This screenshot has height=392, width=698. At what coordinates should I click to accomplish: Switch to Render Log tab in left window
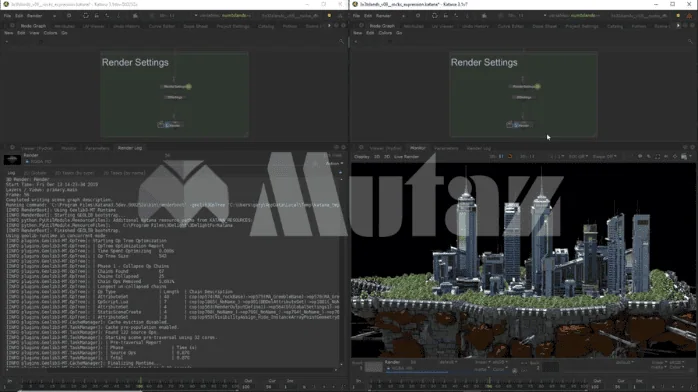click(x=130, y=148)
